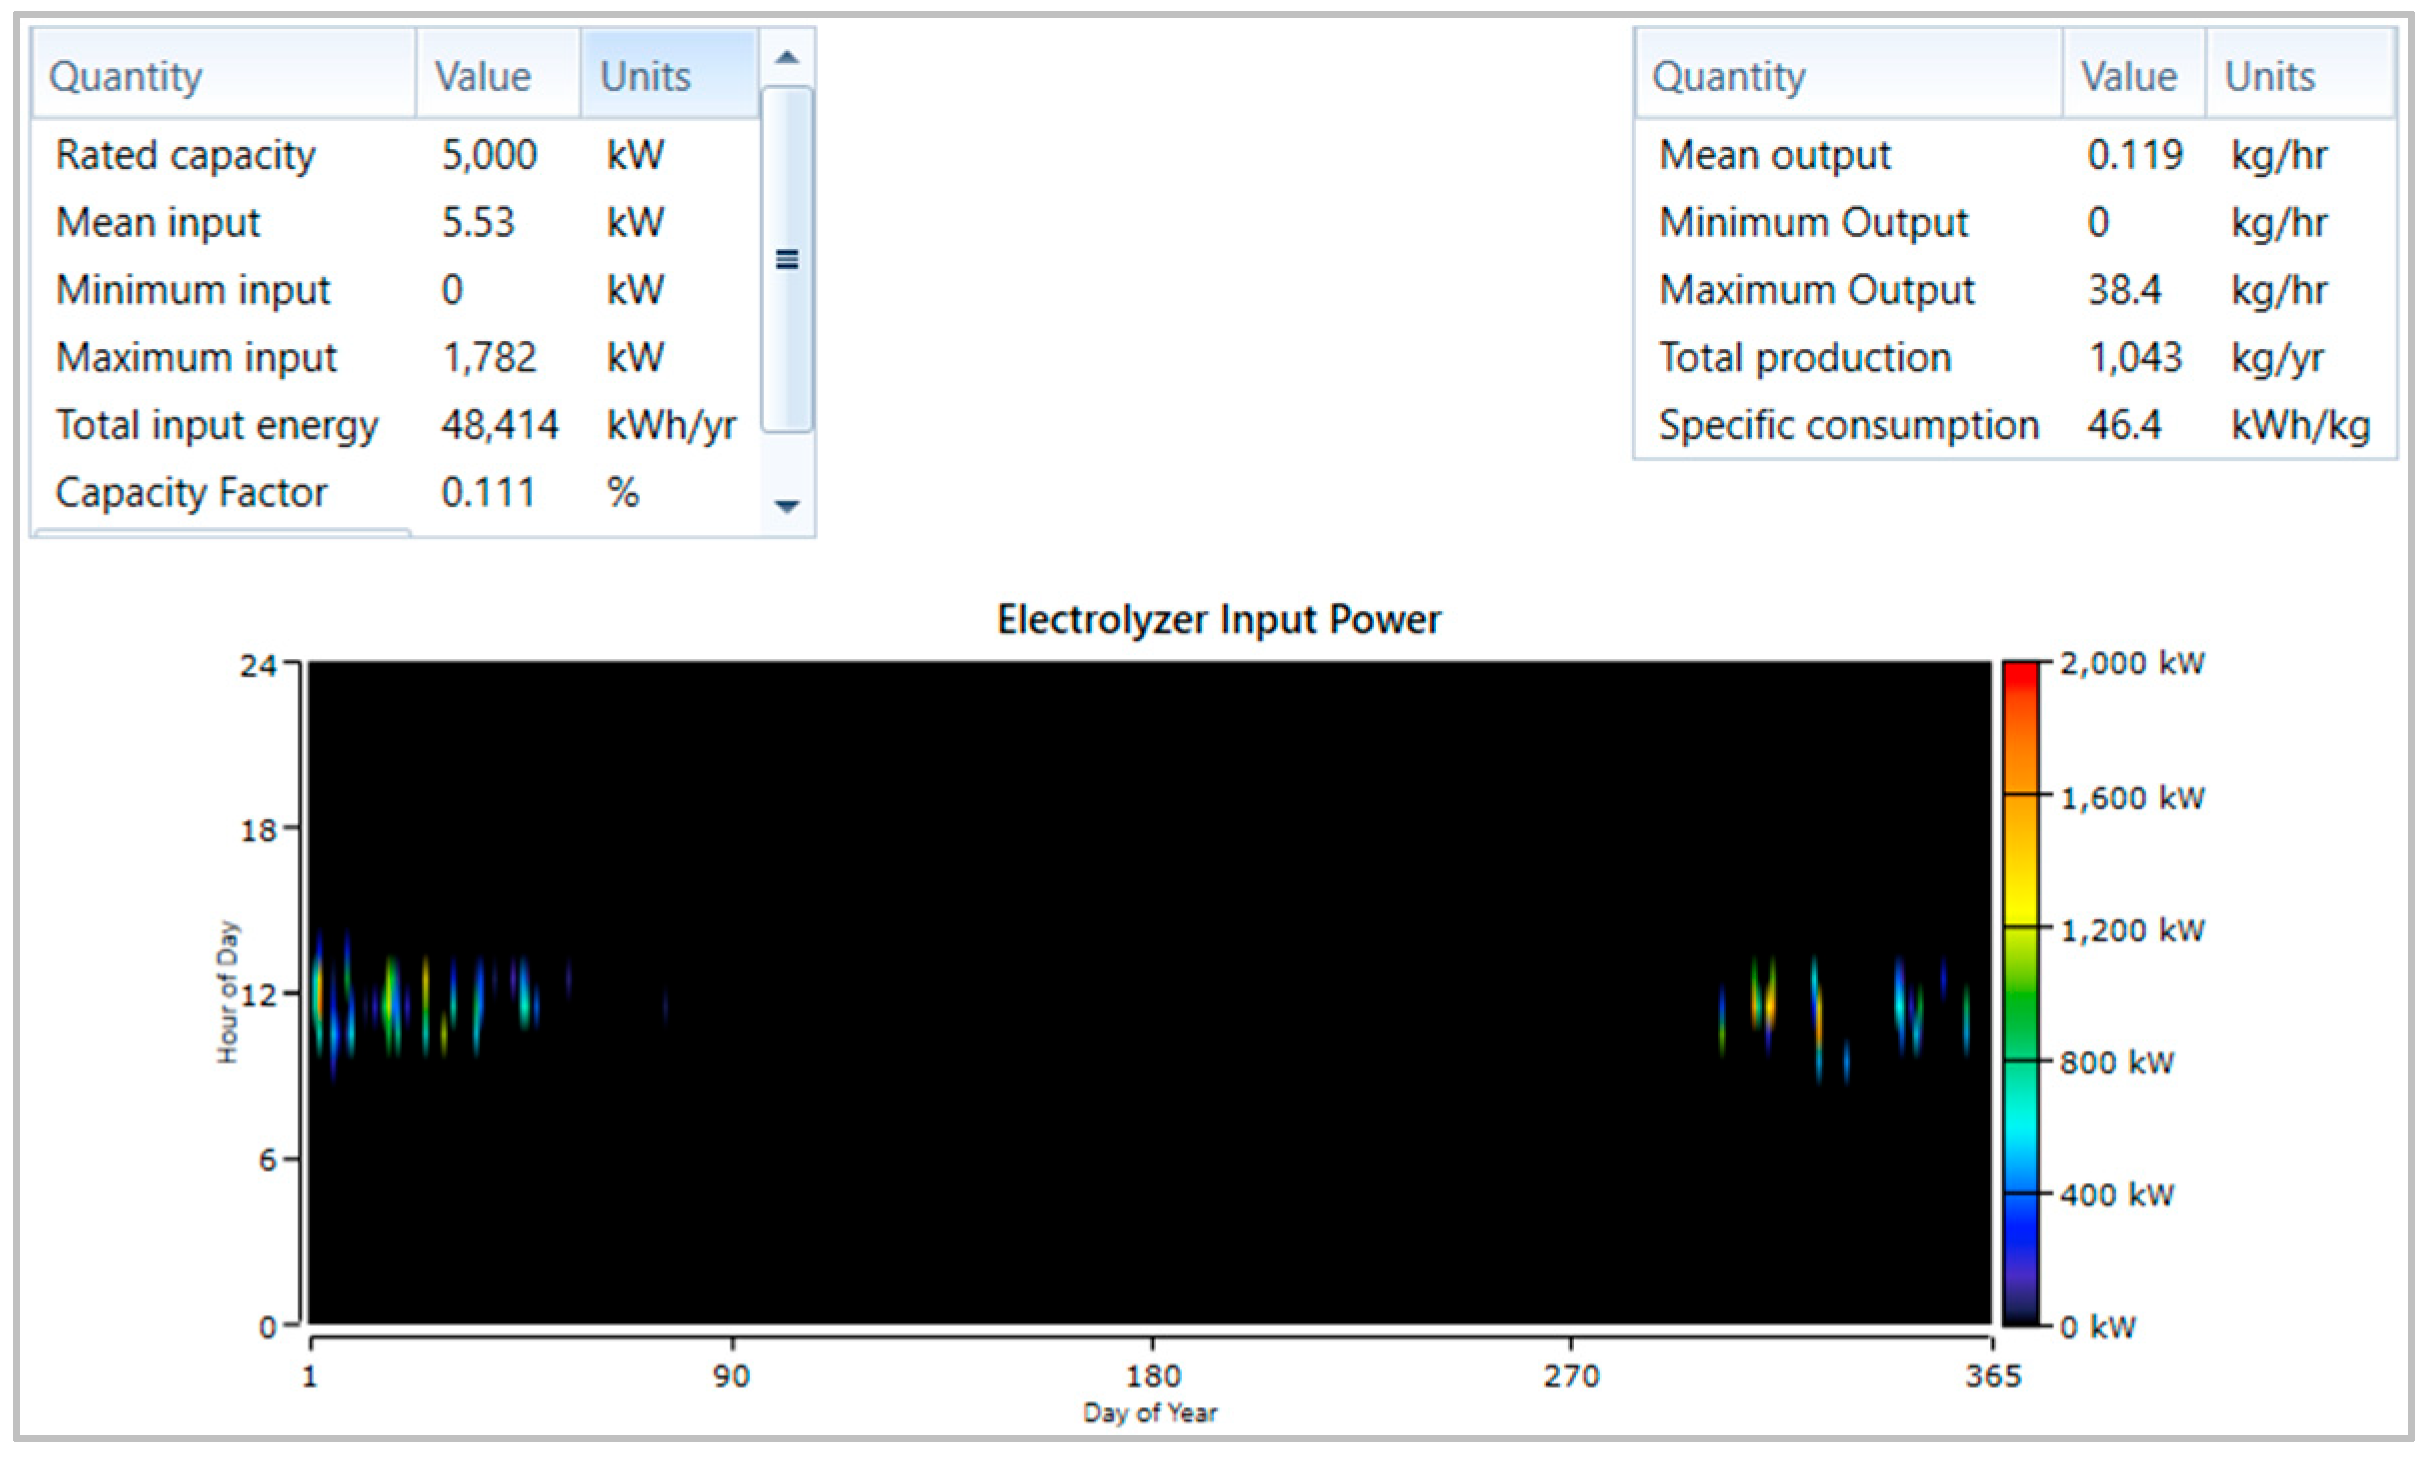Click the '1,600 kW' color scale label
Image resolution: width=2434 pixels, height=1460 pixels.
2132,798
